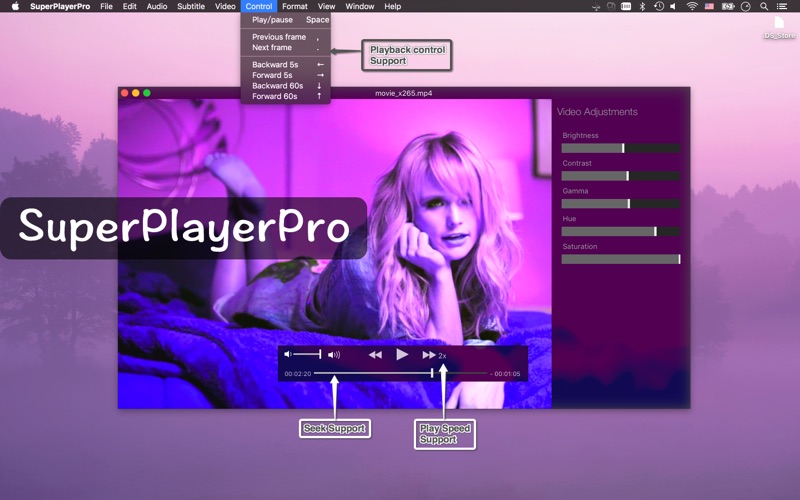This screenshot has height=500, width=800.
Task: Click the seek bar handle
Action: tap(432, 373)
